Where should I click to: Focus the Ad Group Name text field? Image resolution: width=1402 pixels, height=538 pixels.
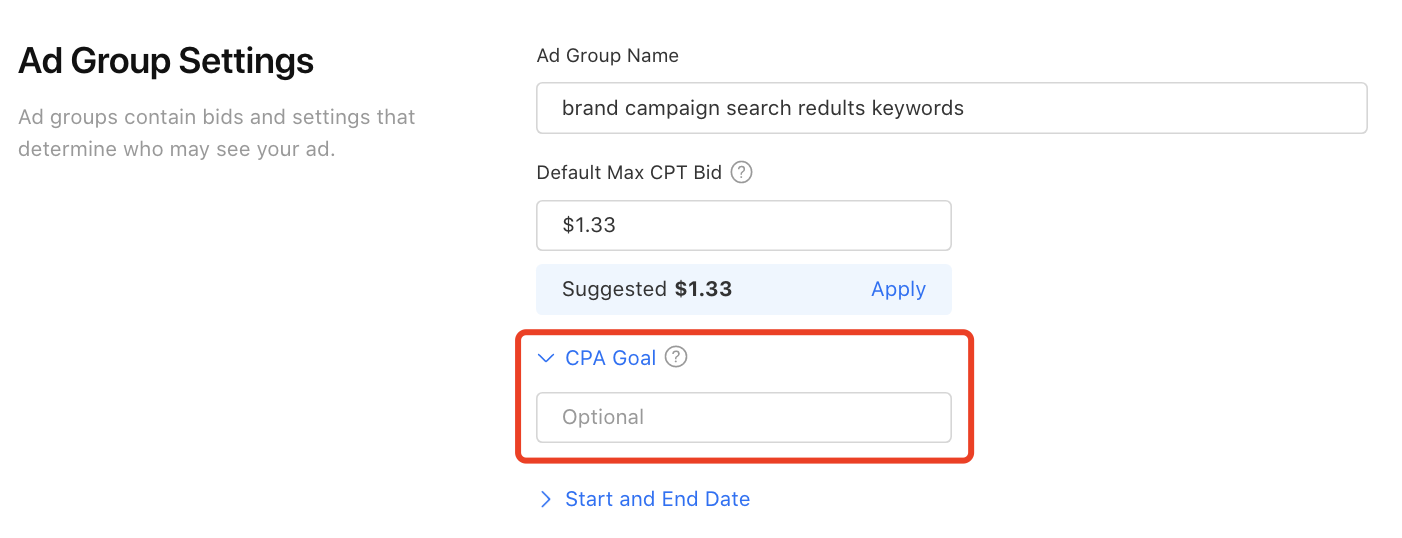click(952, 108)
